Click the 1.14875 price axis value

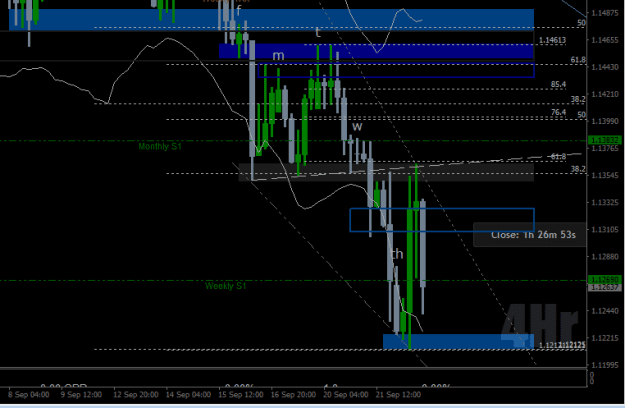[x=605, y=13]
